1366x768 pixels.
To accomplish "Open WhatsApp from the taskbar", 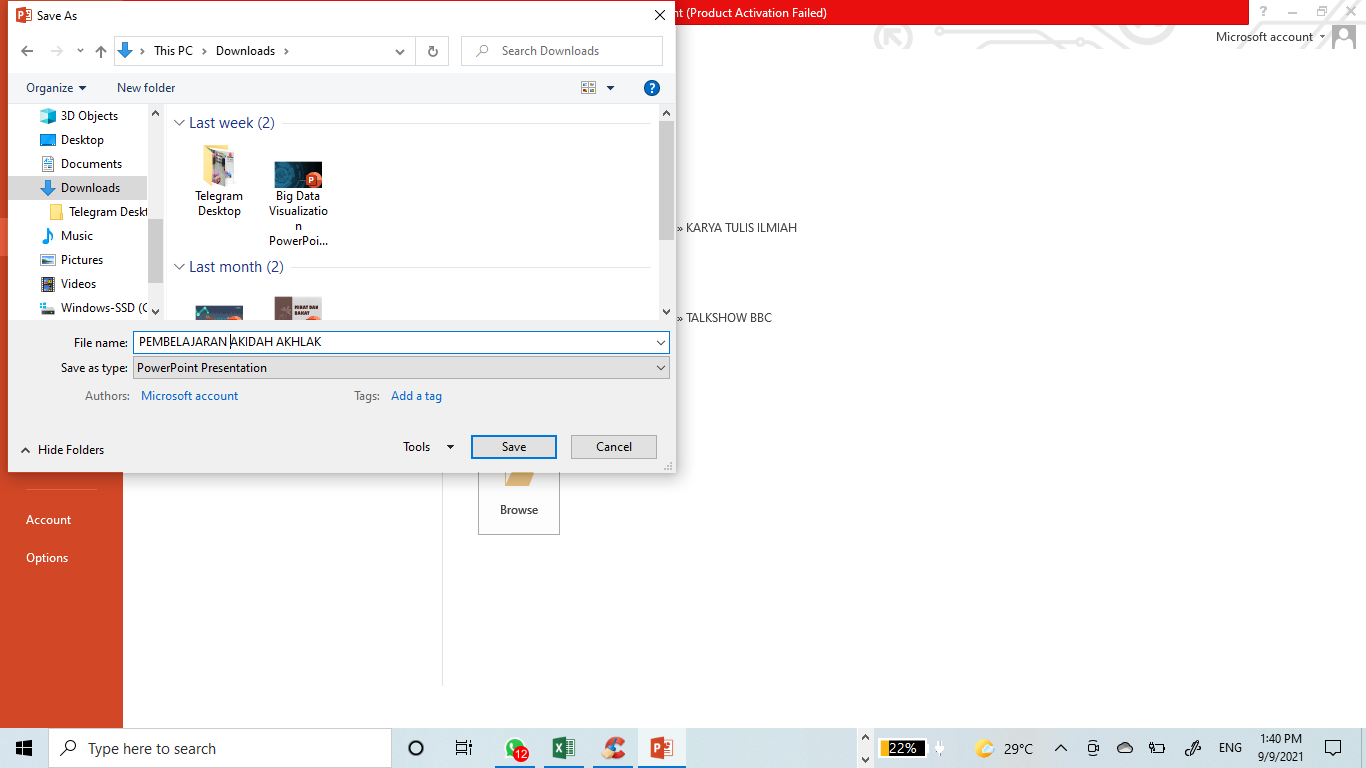I will click(515, 748).
